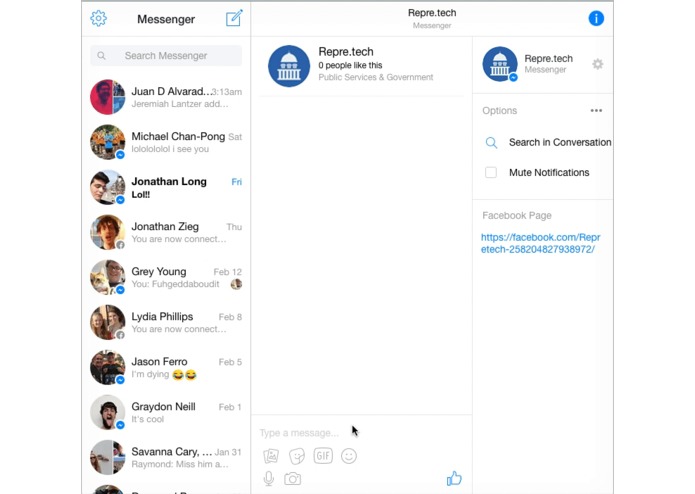Click the Search in Conversation magnifier icon
695x494 pixels.
tap(491, 143)
